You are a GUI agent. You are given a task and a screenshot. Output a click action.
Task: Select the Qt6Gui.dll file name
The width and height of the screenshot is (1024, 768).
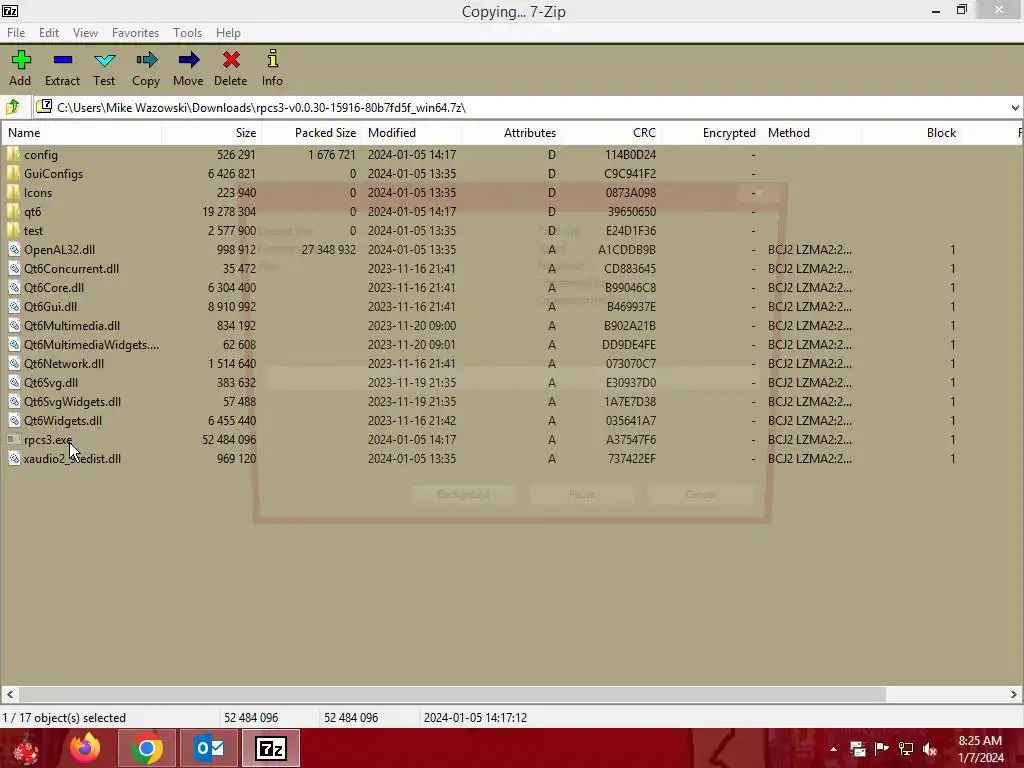point(50,306)
